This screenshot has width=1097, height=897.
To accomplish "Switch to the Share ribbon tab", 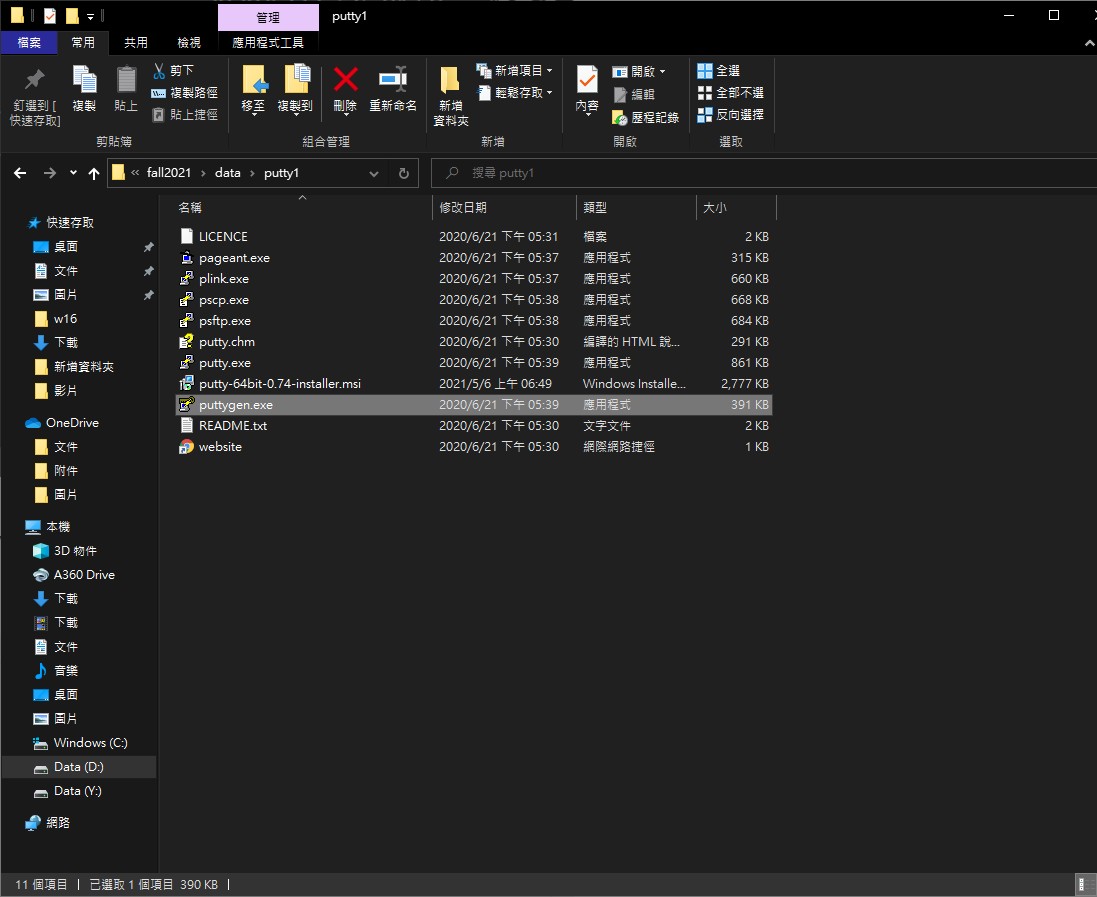I will click(136, 42).
